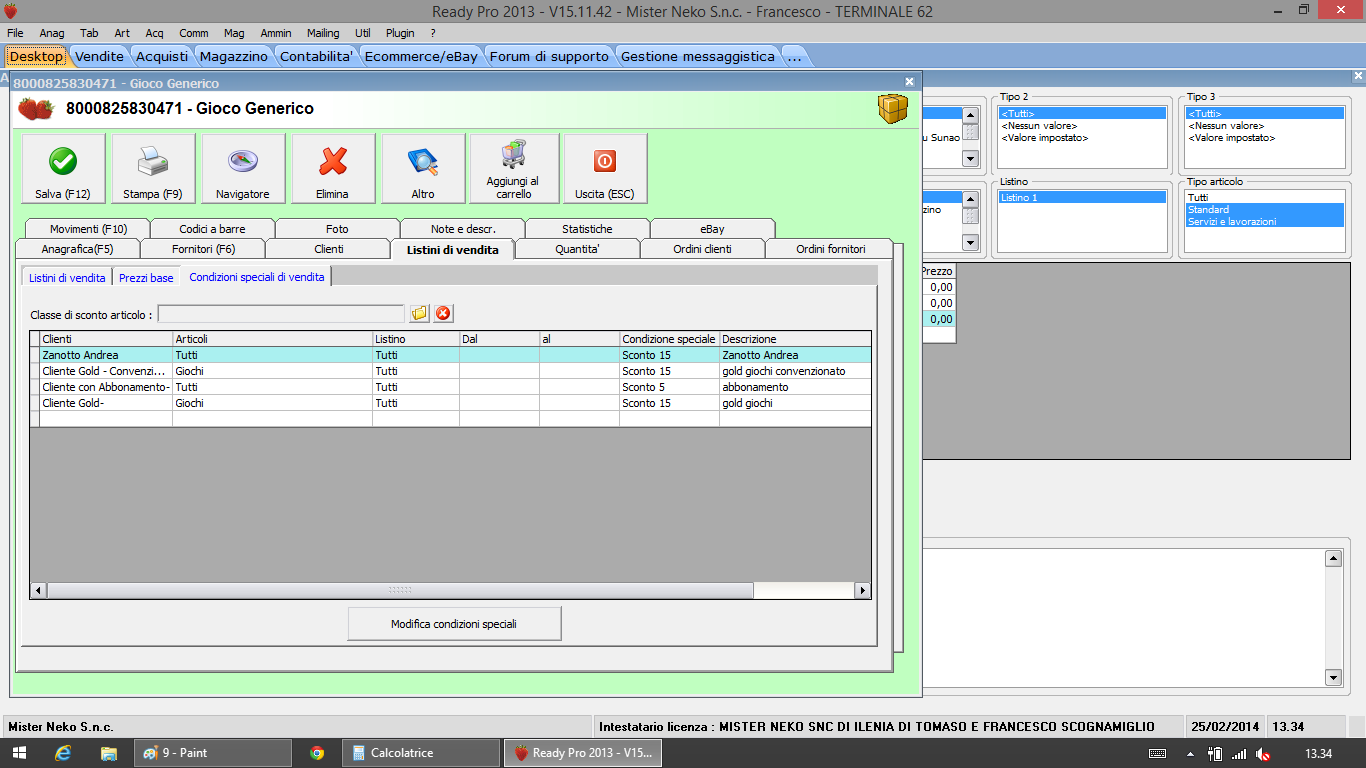Open the Navigatore compass tool
The image size is (1366, 768).
click(x=243, y=169)
